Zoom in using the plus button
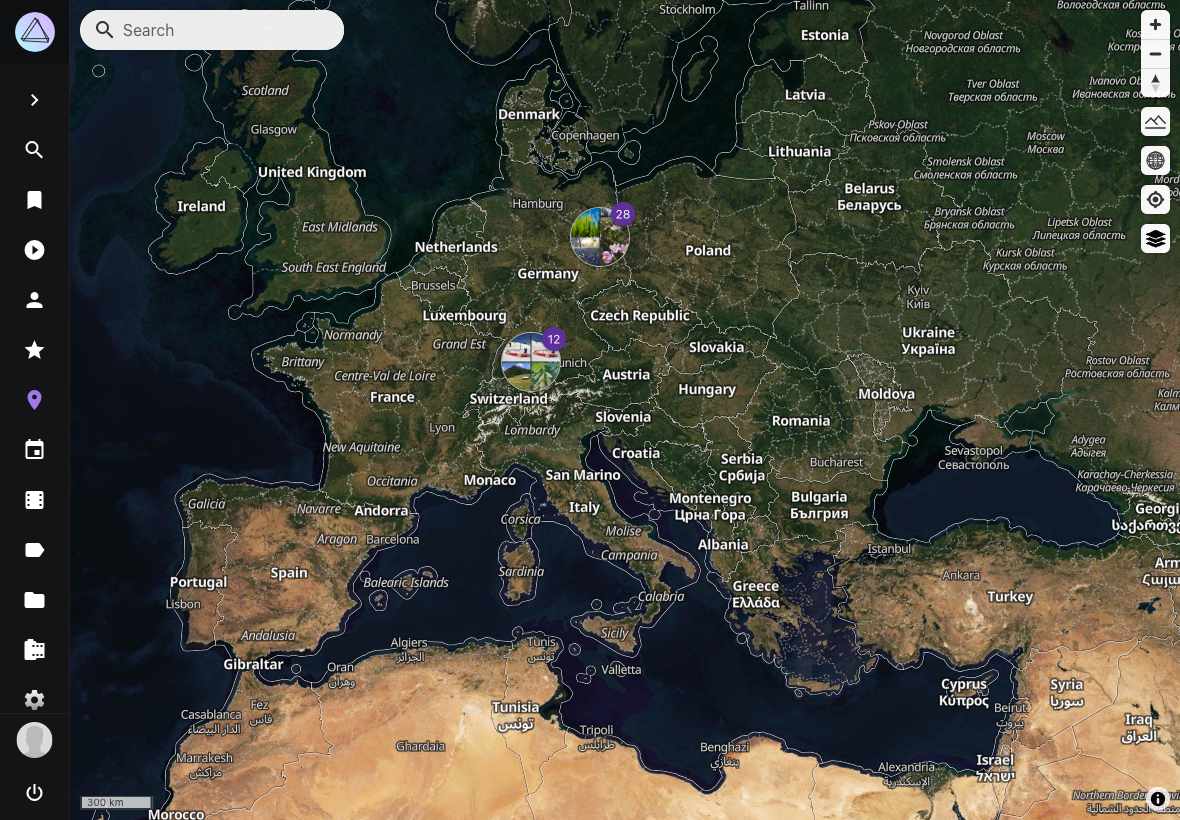This screenshot has height=820, width=1180. pos(1155,24)
